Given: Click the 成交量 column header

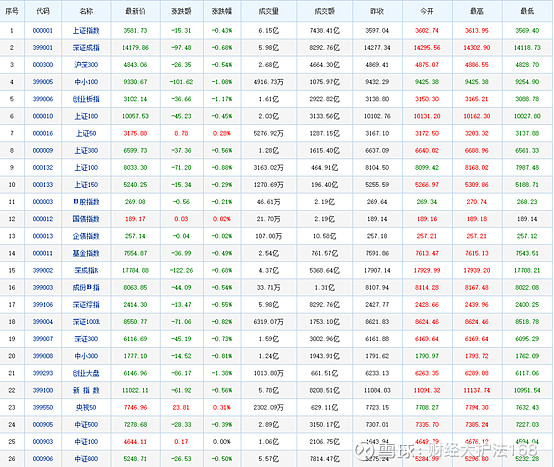Looking at the screenshot, I should (269, 11).
